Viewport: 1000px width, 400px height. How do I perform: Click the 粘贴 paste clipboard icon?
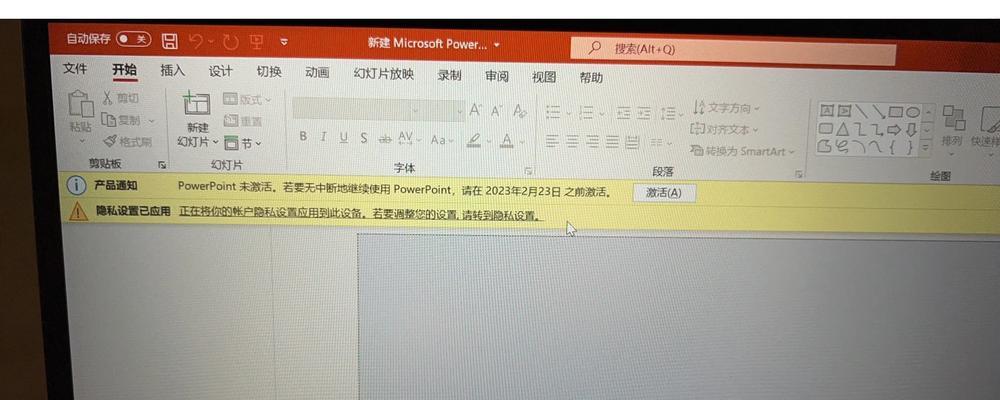pos(81,103)
